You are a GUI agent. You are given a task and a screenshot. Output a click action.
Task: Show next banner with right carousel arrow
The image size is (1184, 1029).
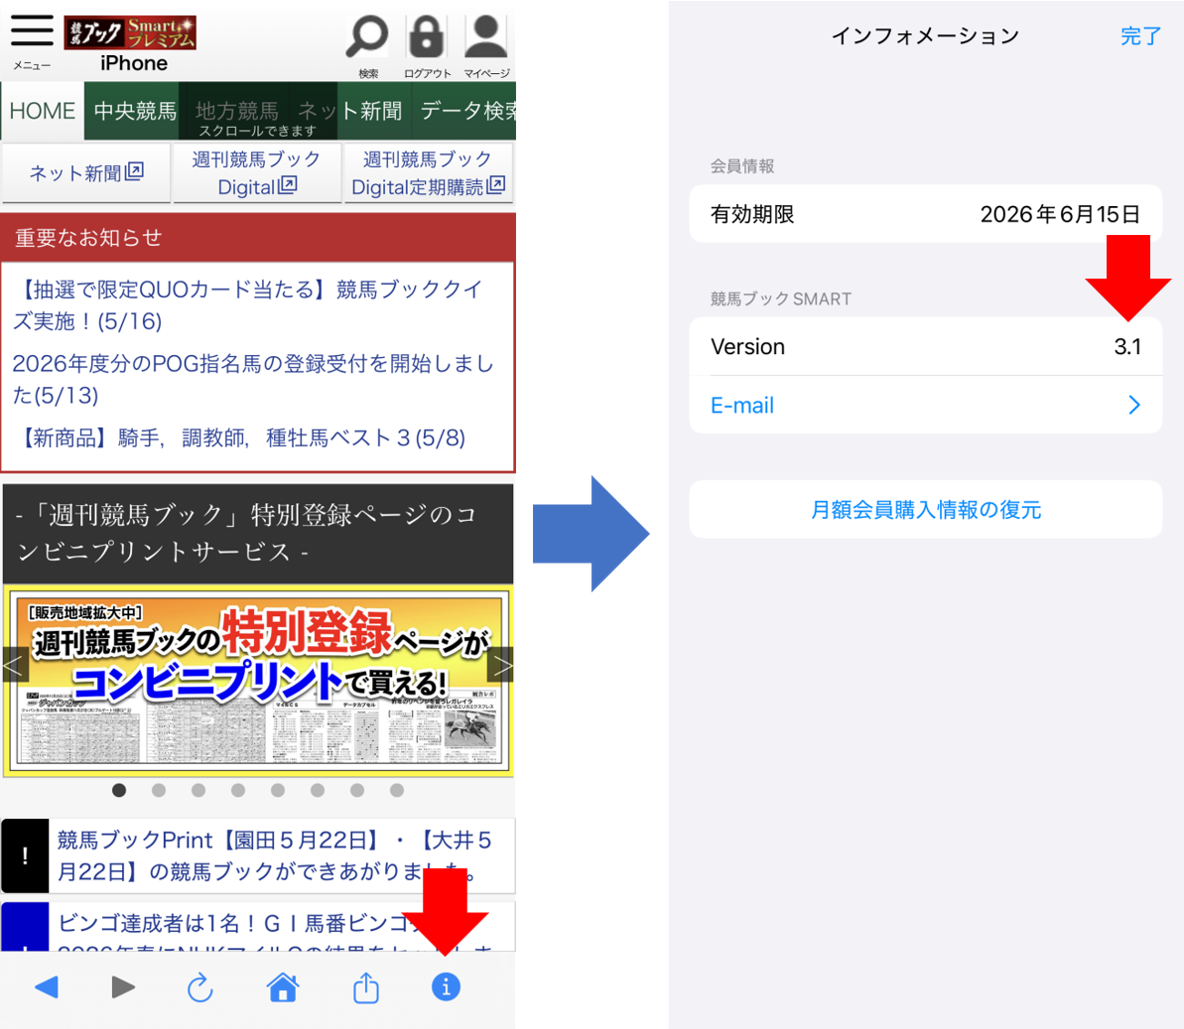[x=501, y=665]
